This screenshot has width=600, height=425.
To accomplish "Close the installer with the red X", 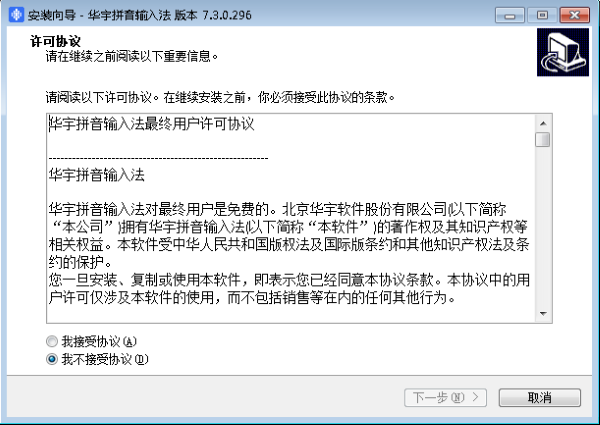I will tap(574, 15).
